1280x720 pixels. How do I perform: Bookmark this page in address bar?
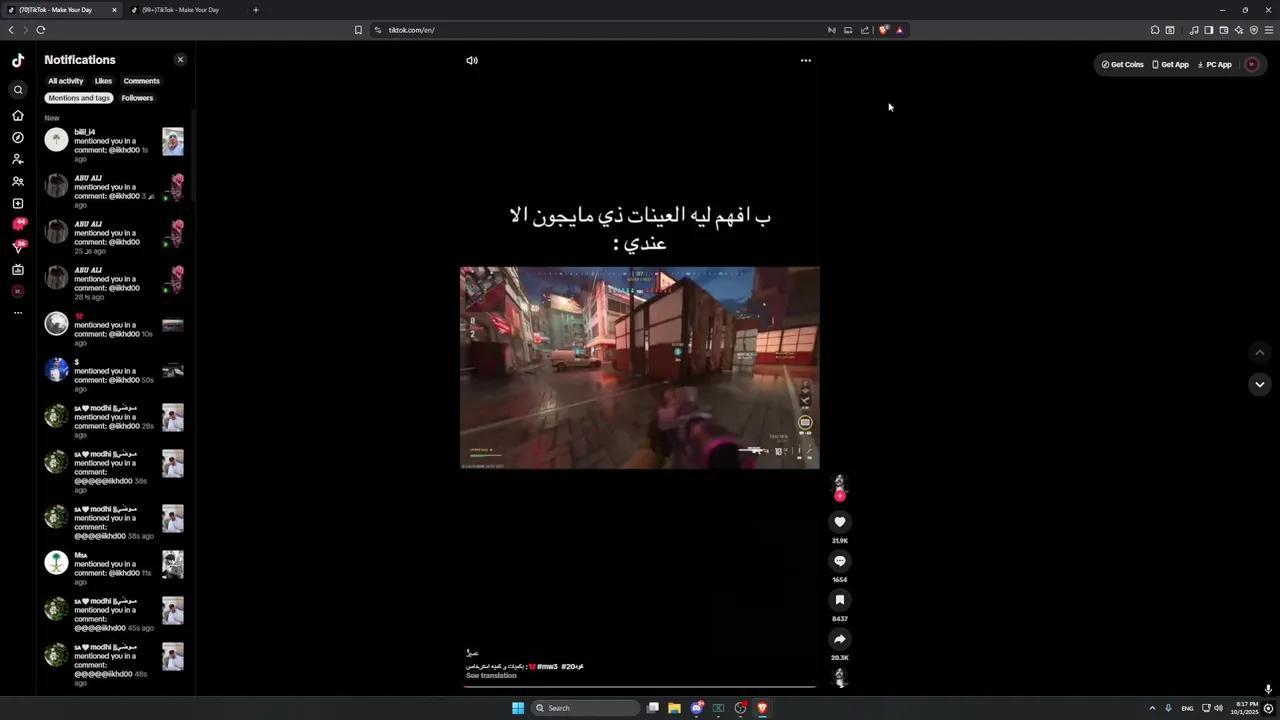click(x=358, y=30)
